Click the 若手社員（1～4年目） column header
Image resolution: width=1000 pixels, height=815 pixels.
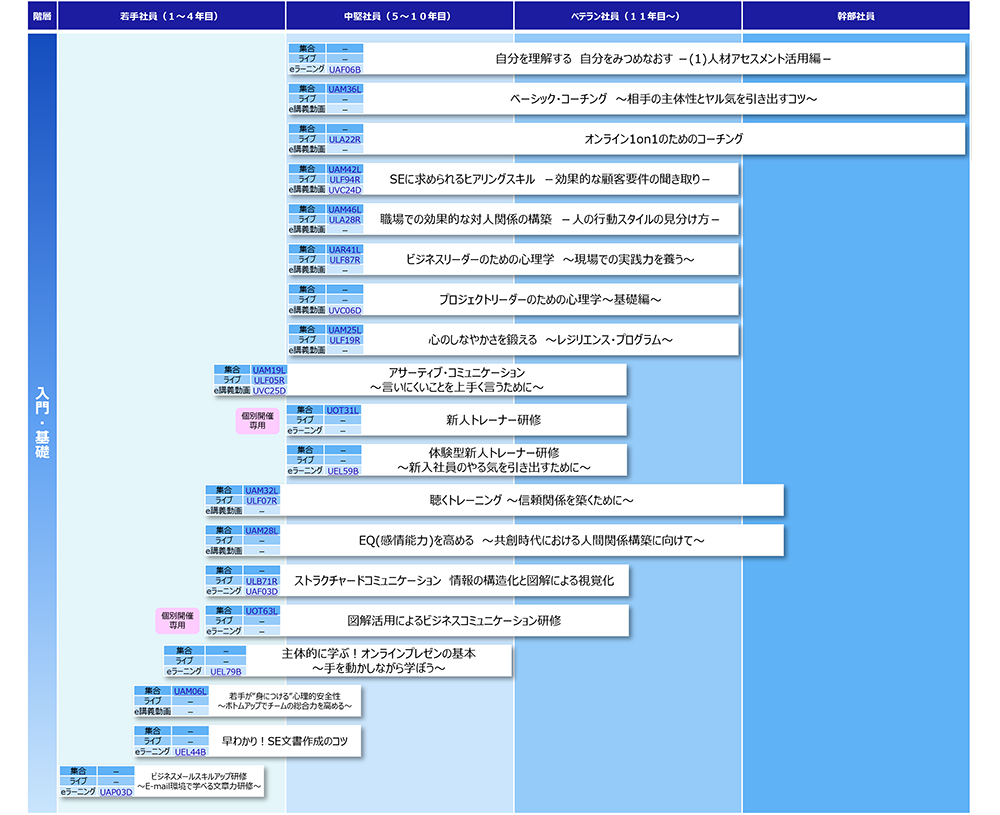click(171, 16)
